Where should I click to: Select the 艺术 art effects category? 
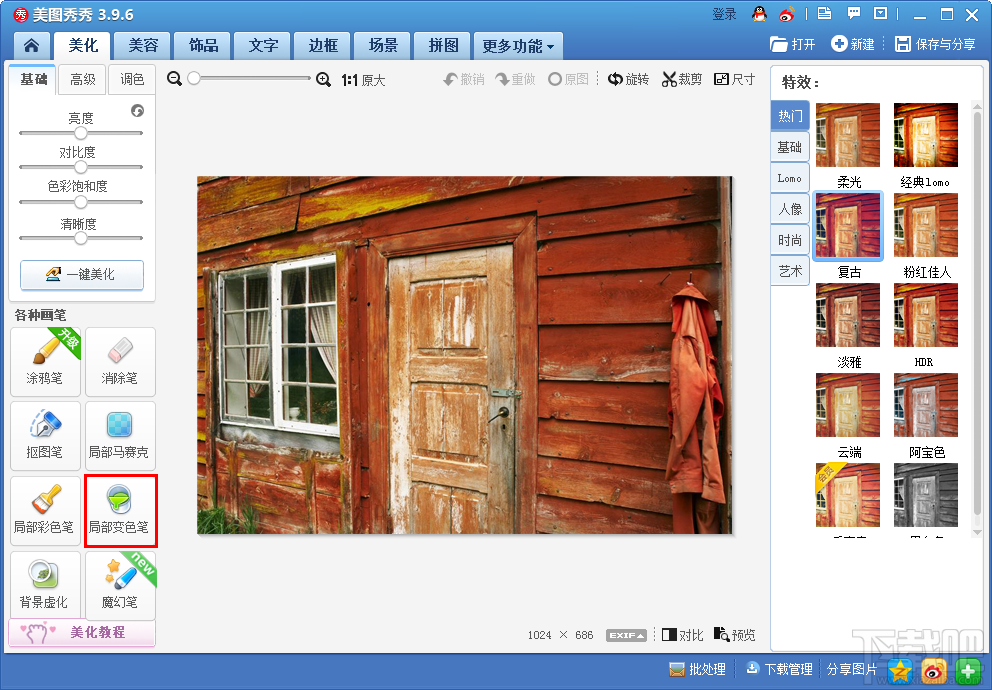pyautogui.click(x=790, y=271)
